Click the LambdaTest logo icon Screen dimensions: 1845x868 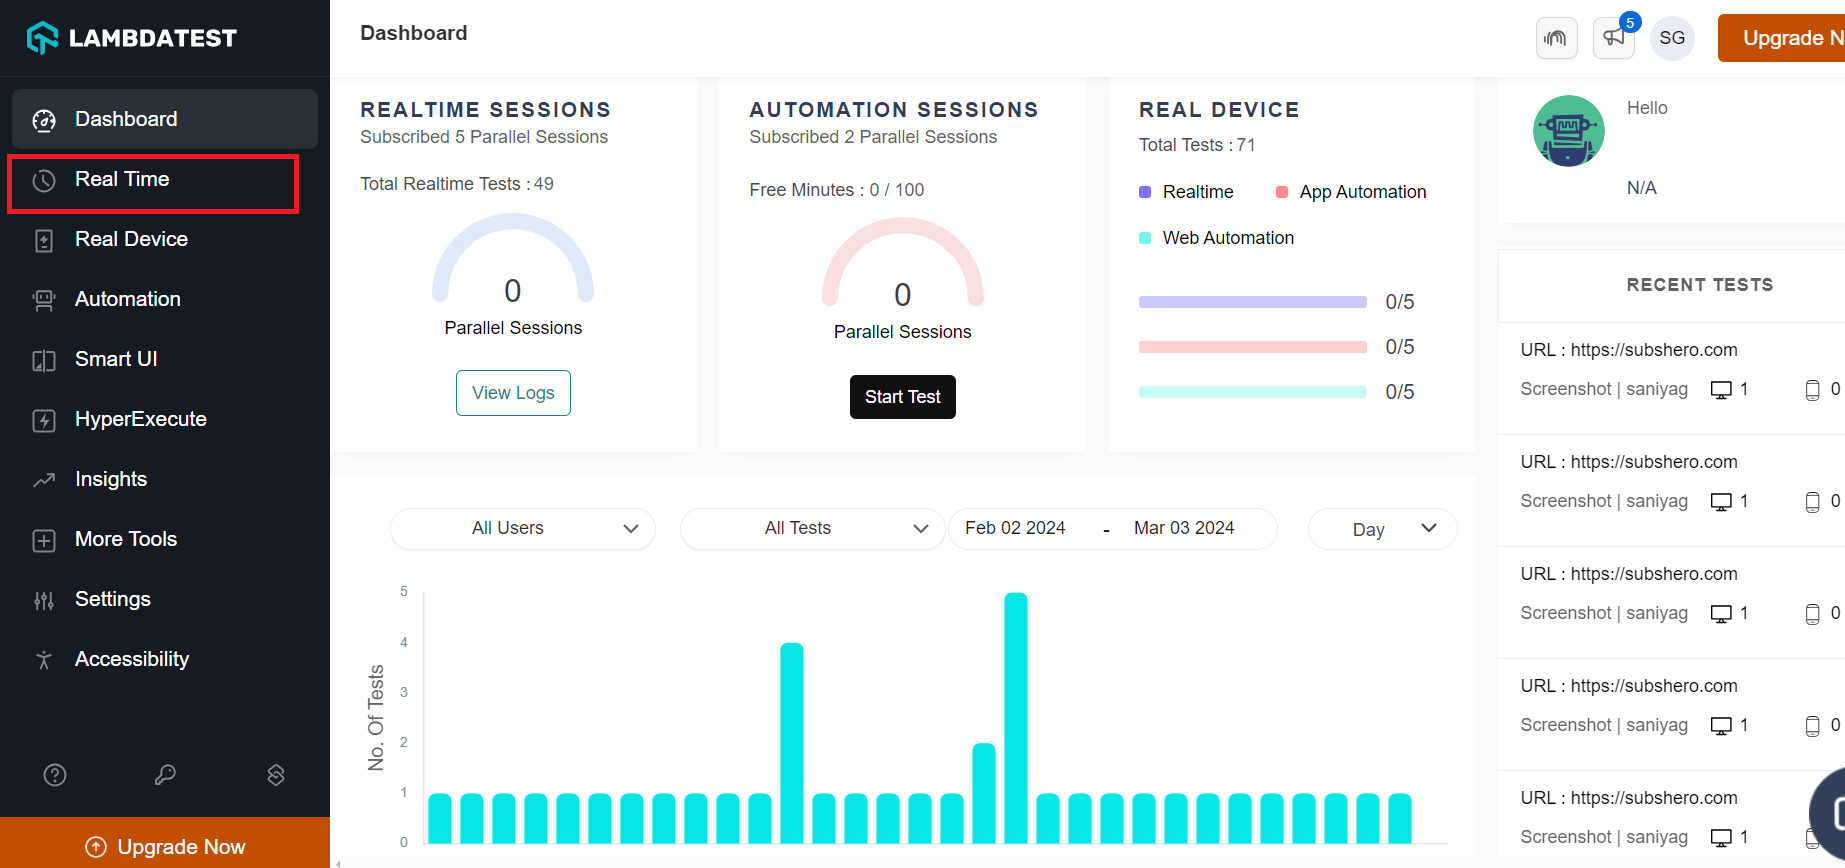(x=42, y=38)
